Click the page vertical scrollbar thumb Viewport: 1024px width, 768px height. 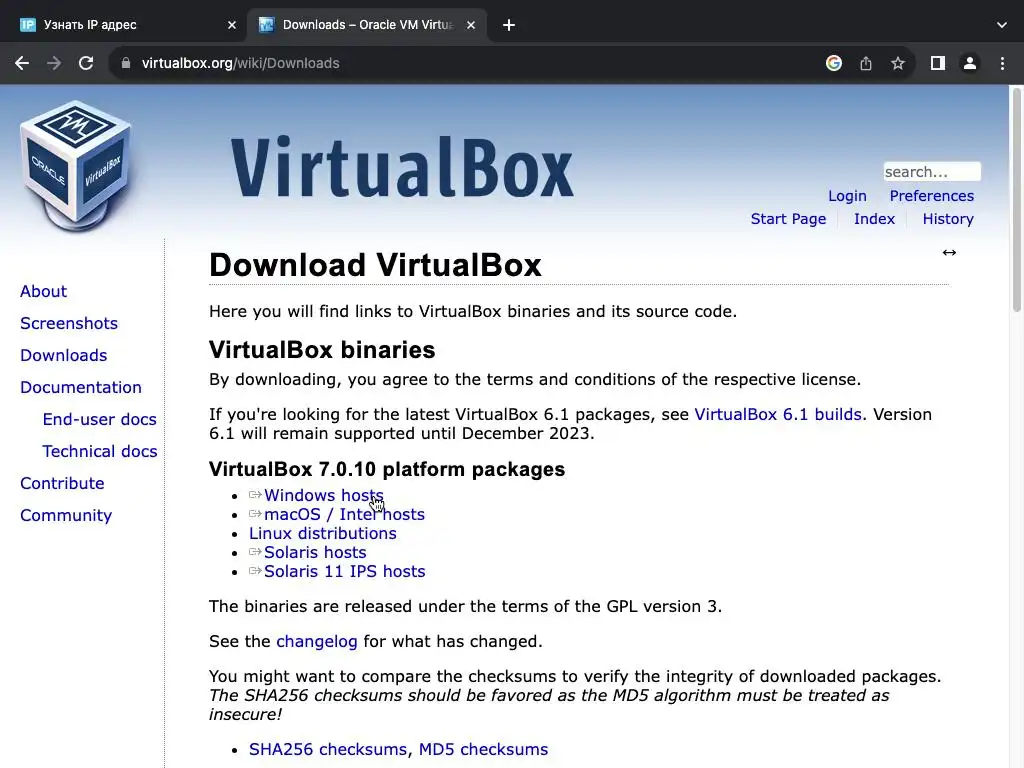click(1016, 199)
